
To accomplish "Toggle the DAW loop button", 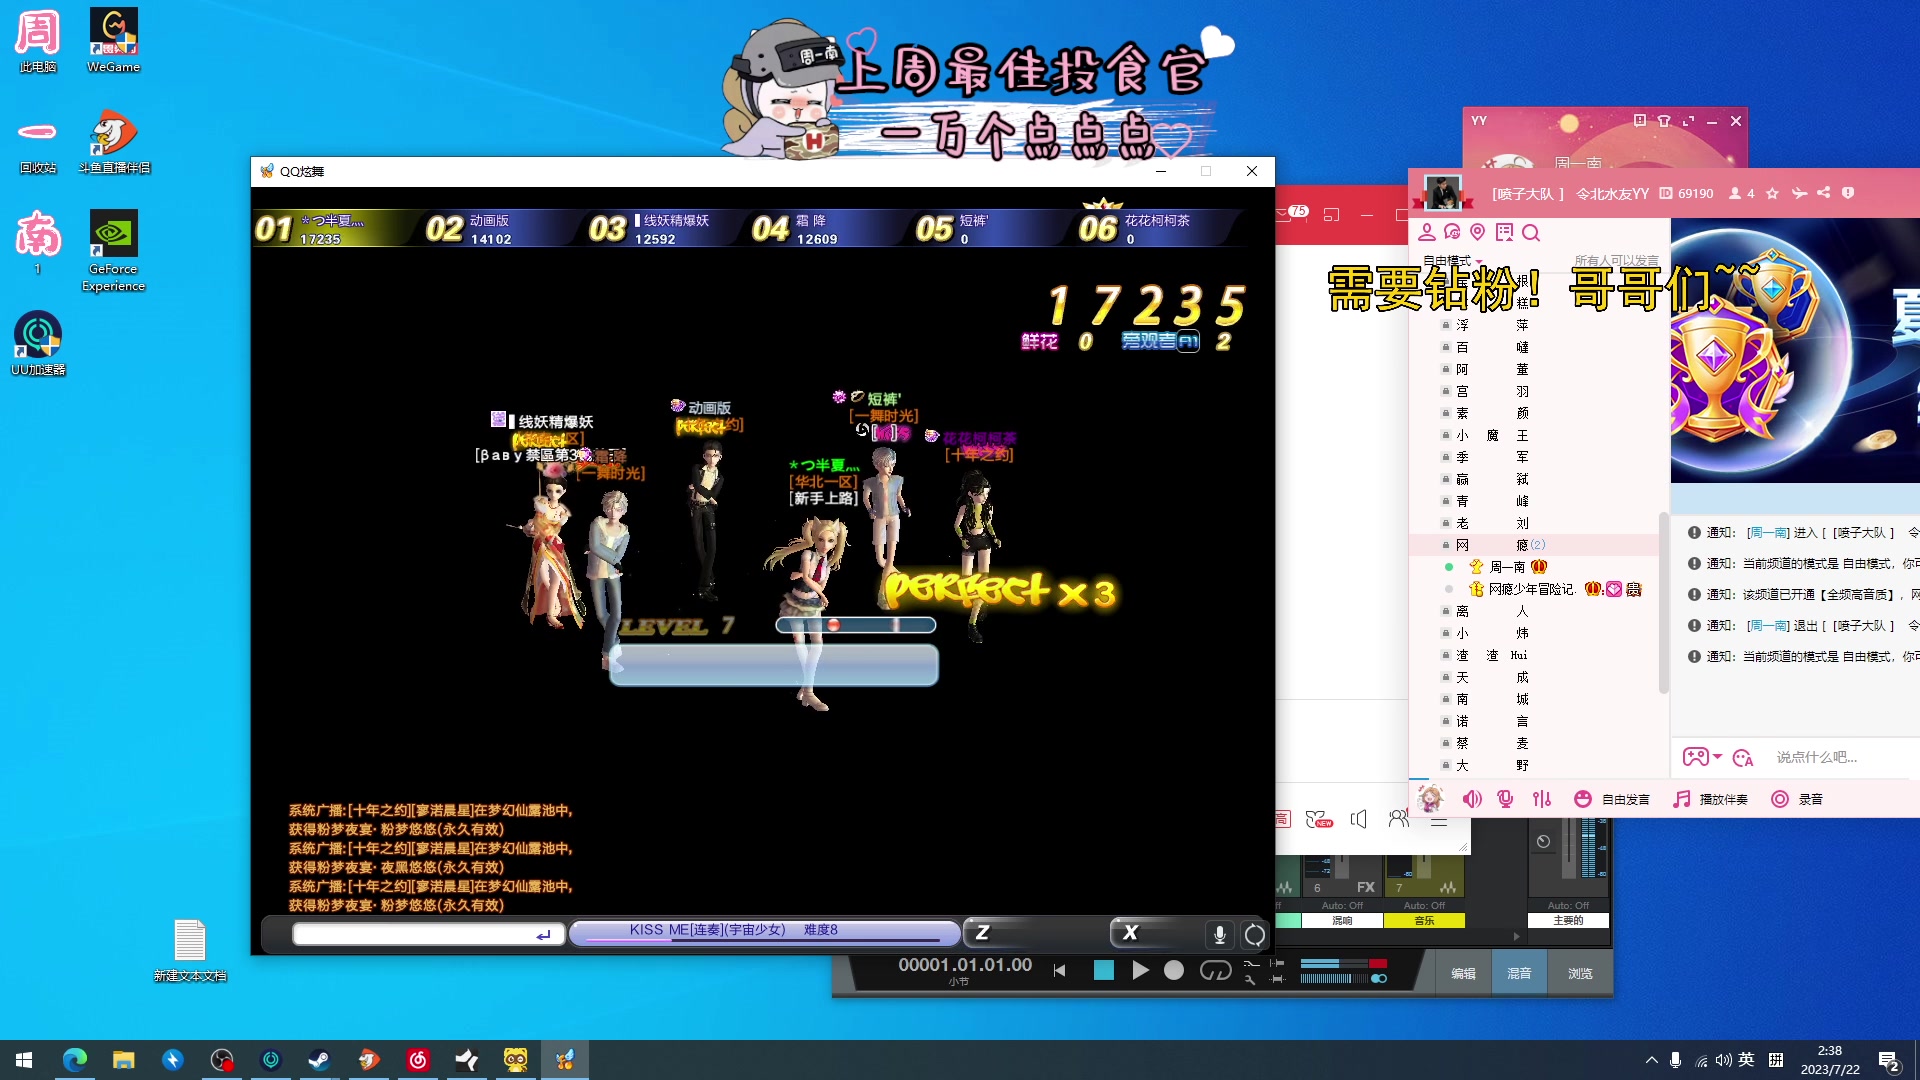I will coord(1215,970).
